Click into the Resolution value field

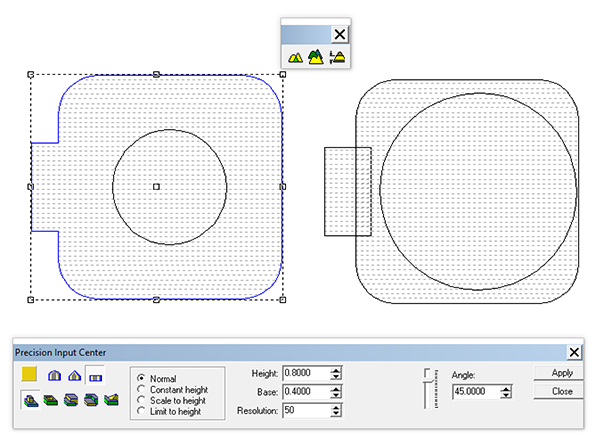point(306,410)
